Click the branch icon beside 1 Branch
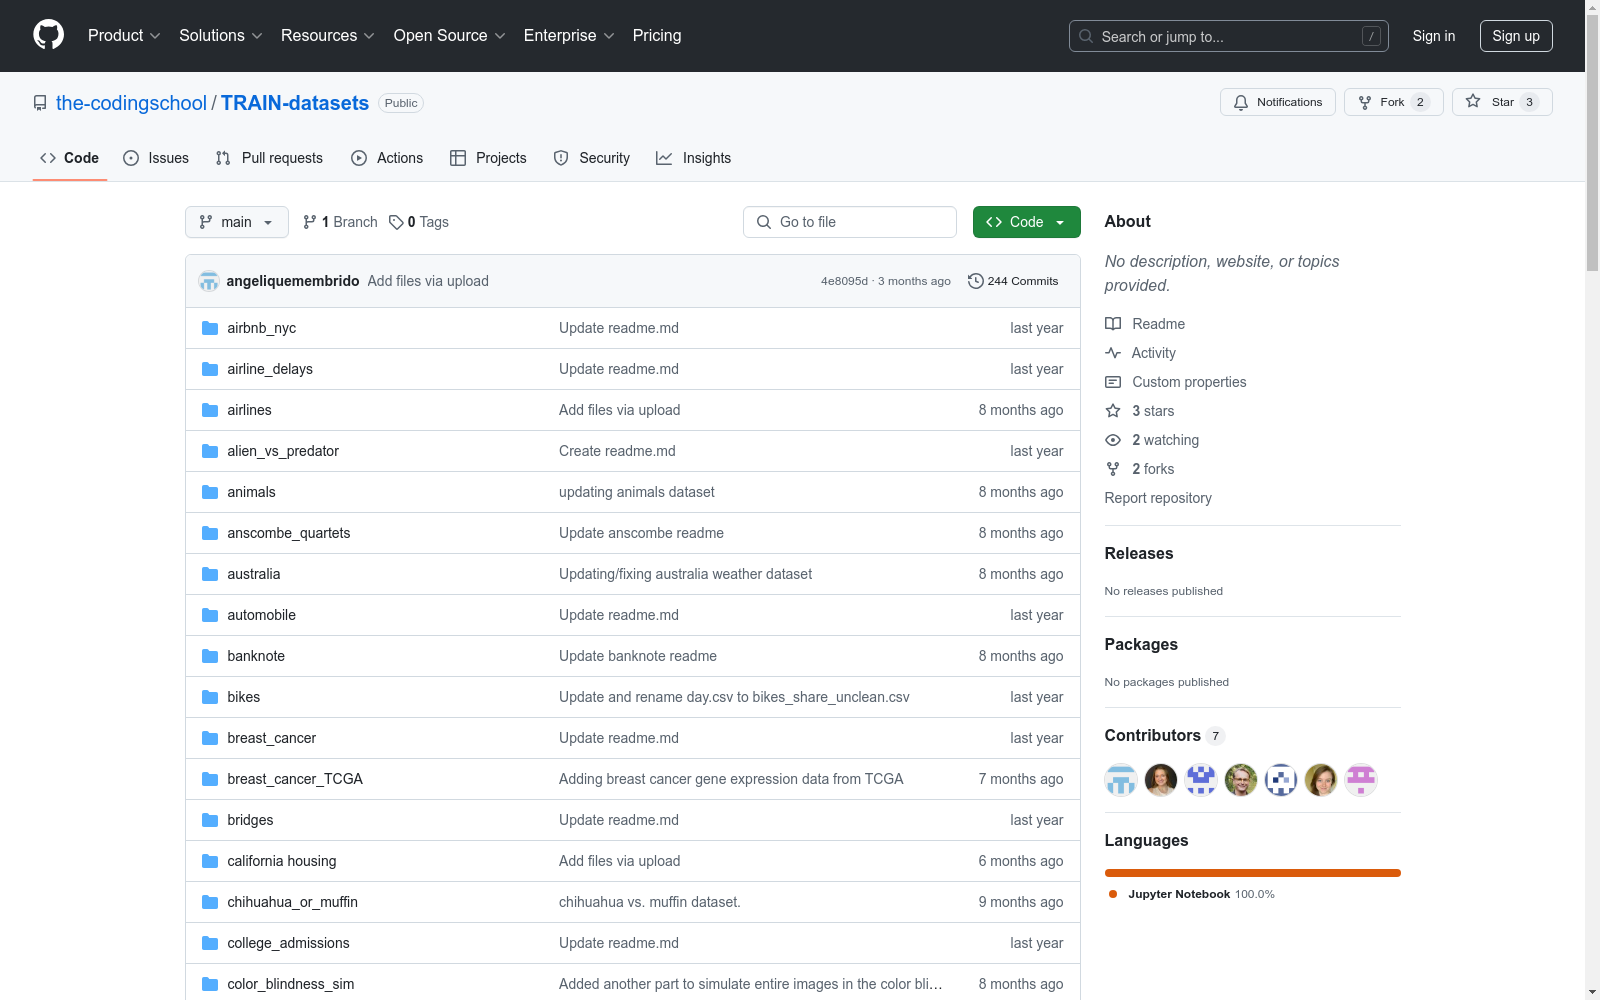 click(310, 222)
